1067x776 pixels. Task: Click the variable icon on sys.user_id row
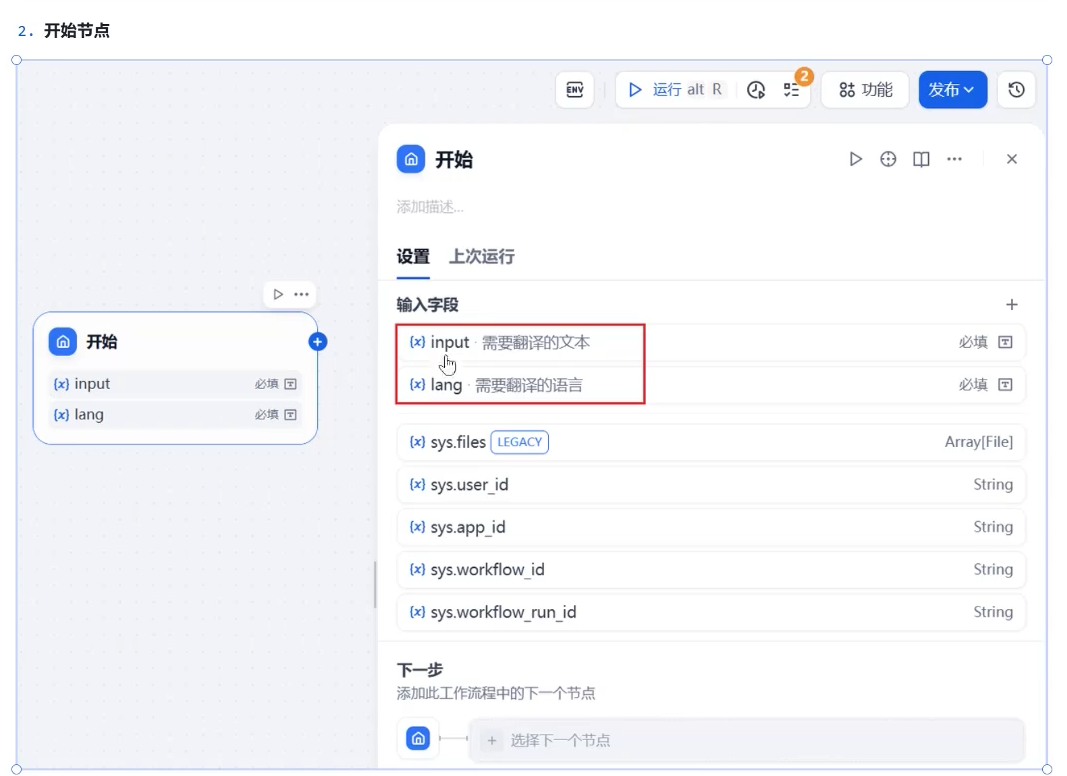point(417,485)
